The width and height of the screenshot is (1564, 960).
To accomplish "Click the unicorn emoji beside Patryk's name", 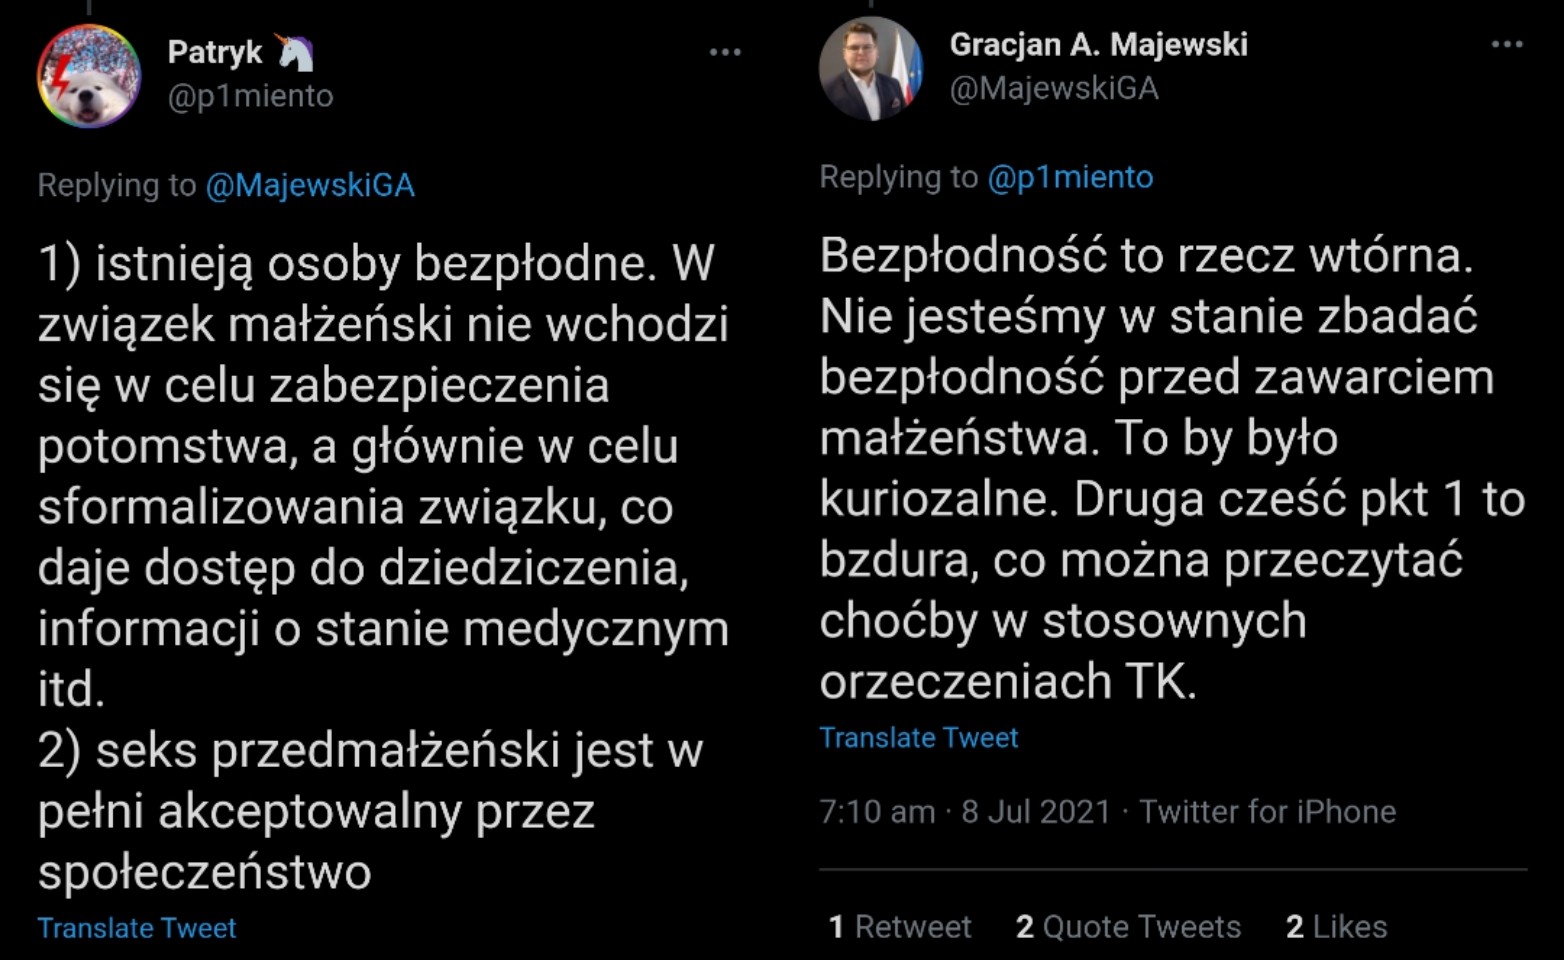I will (296, 52).
